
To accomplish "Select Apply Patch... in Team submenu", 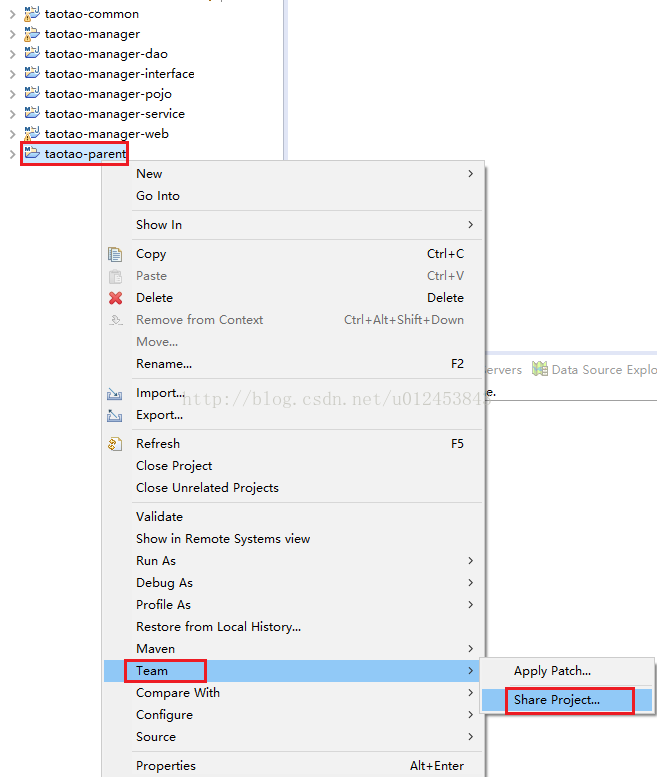I will (x=567, y=671).
